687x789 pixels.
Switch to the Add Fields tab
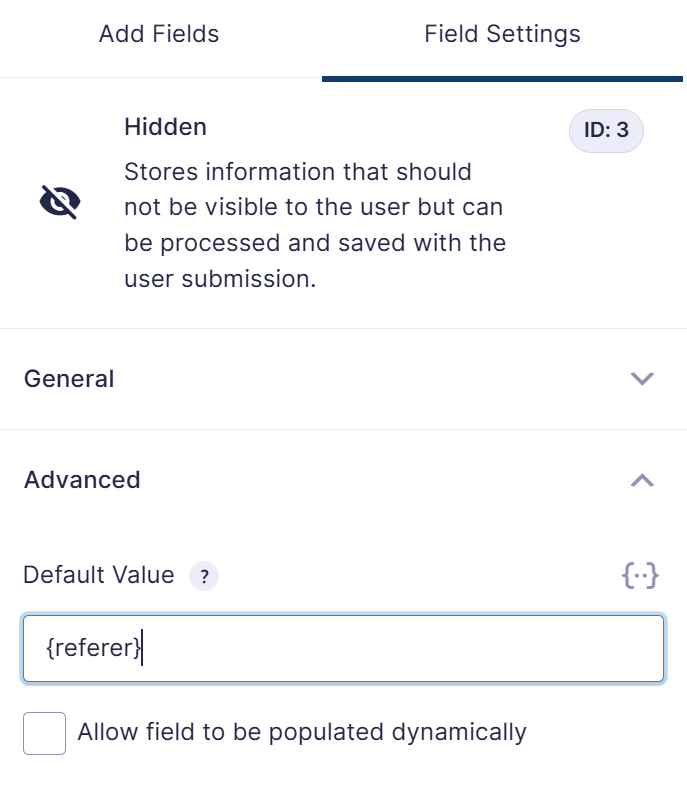pos(159,34)
